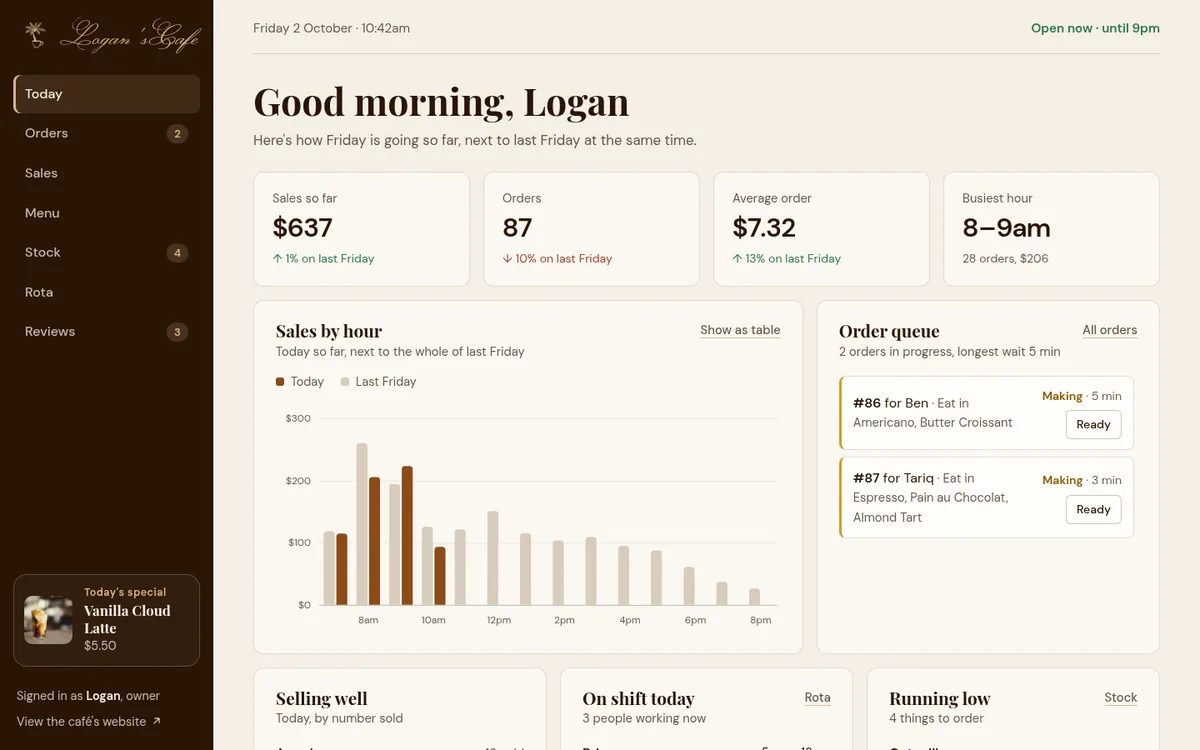Click the palm tree logo icon
The height and width of the screenshot is (750, 1200).
pyautogui.click(x=36, y=36)
